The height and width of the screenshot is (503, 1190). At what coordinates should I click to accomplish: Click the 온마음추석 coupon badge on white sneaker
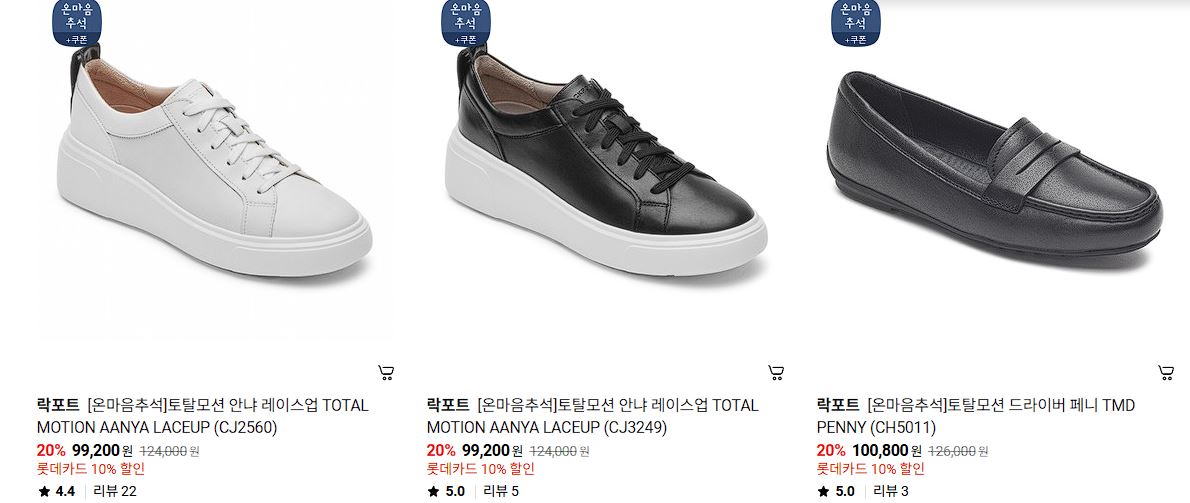click(76, 23)
